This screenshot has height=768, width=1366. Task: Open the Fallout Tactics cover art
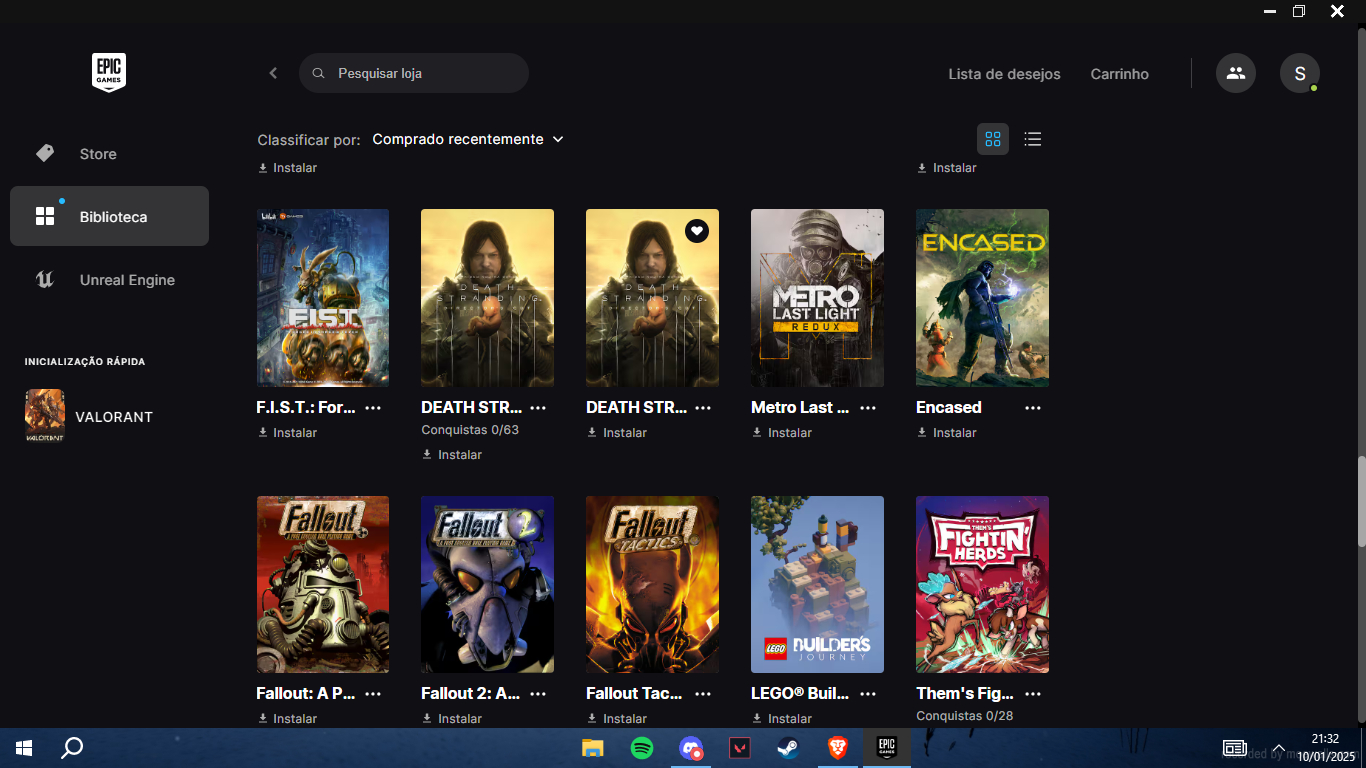coord(652,584)
